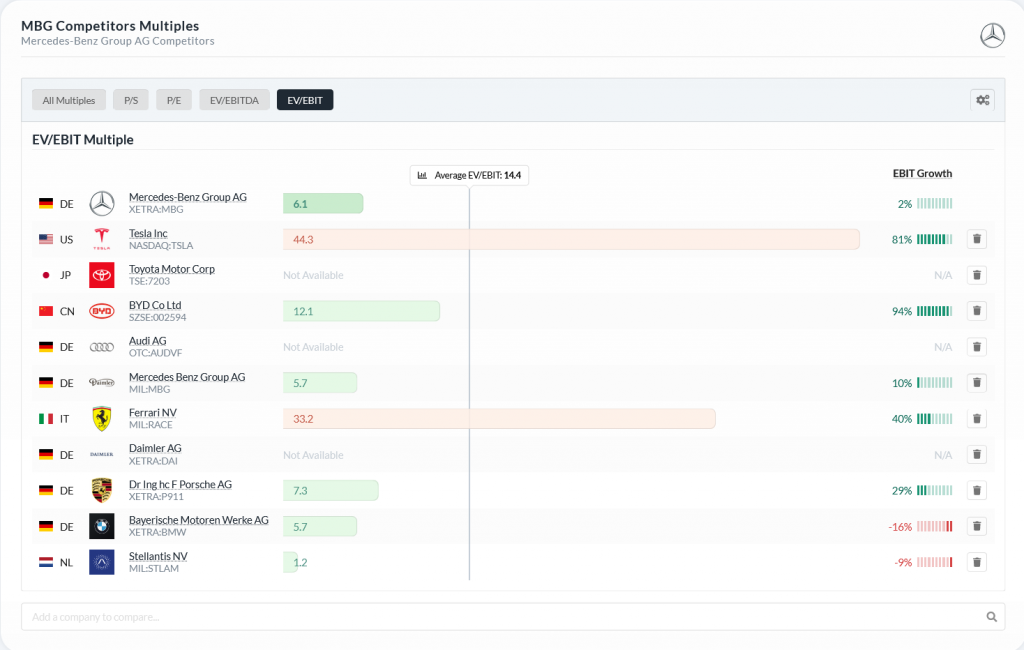Image resolution: width=1024 pixels, height=650 pixels.
Task: Click the Ferrari prancing horse logo
Action: (x=102, y=419)
